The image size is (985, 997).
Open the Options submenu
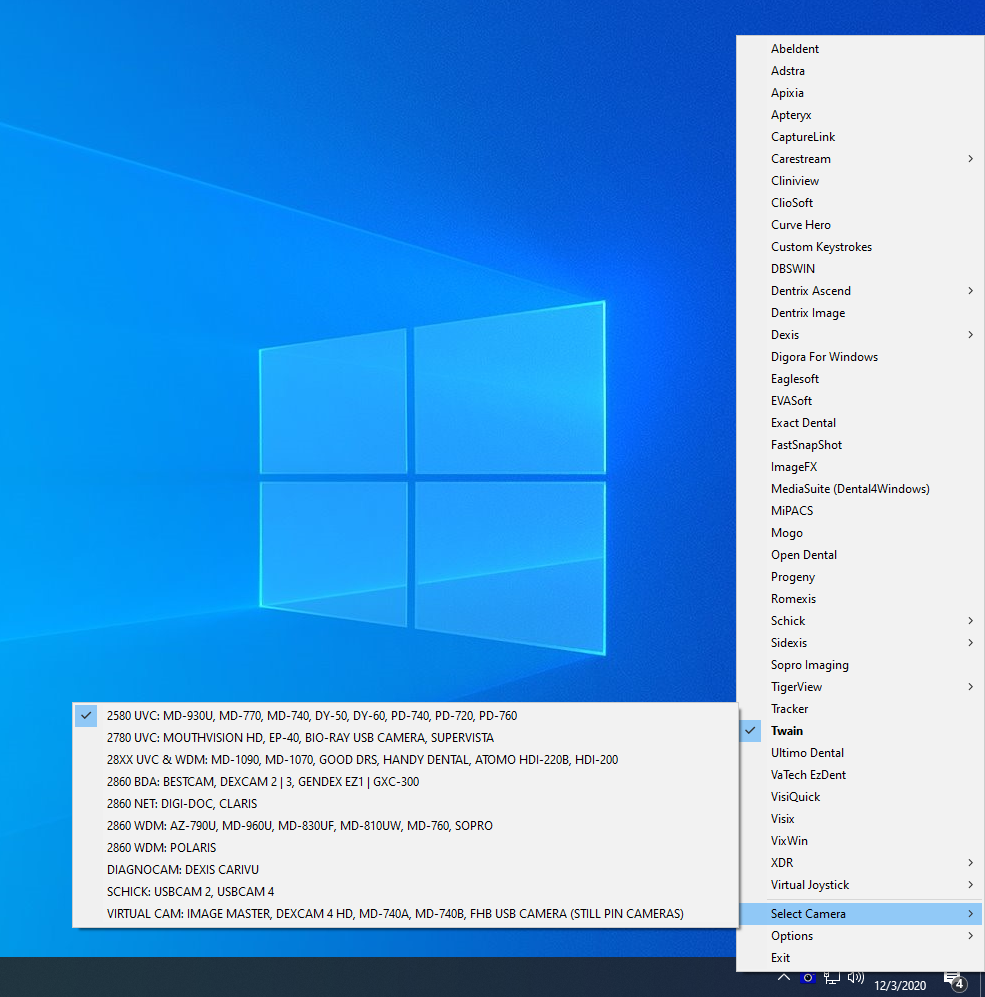pos(860,936)
